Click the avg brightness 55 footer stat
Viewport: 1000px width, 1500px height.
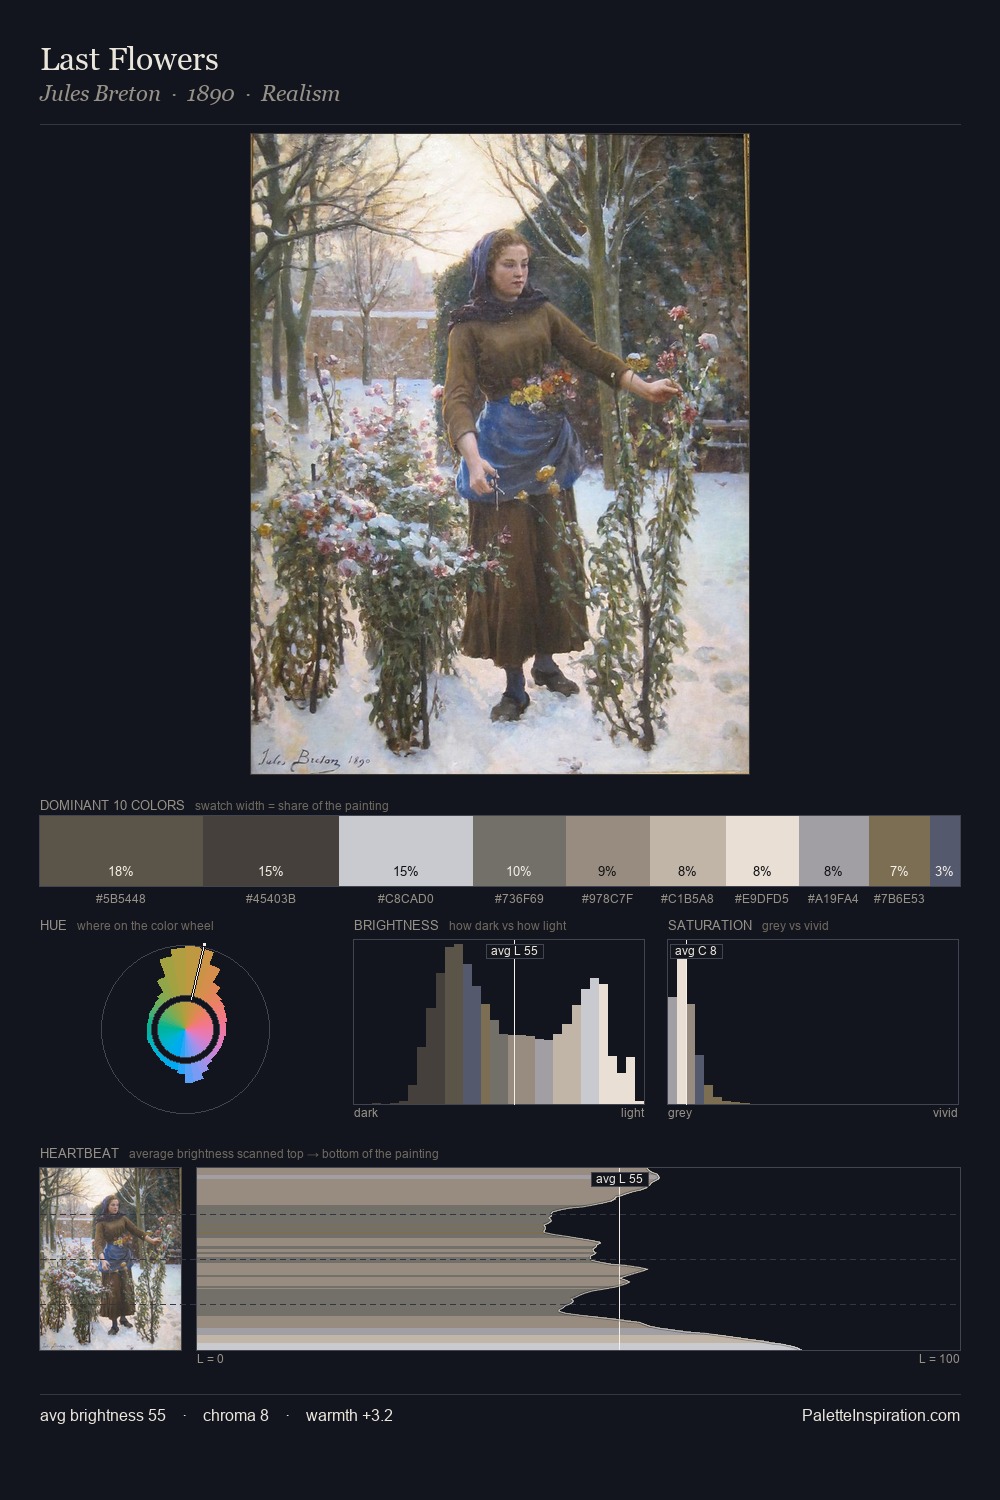[103, 1416]
